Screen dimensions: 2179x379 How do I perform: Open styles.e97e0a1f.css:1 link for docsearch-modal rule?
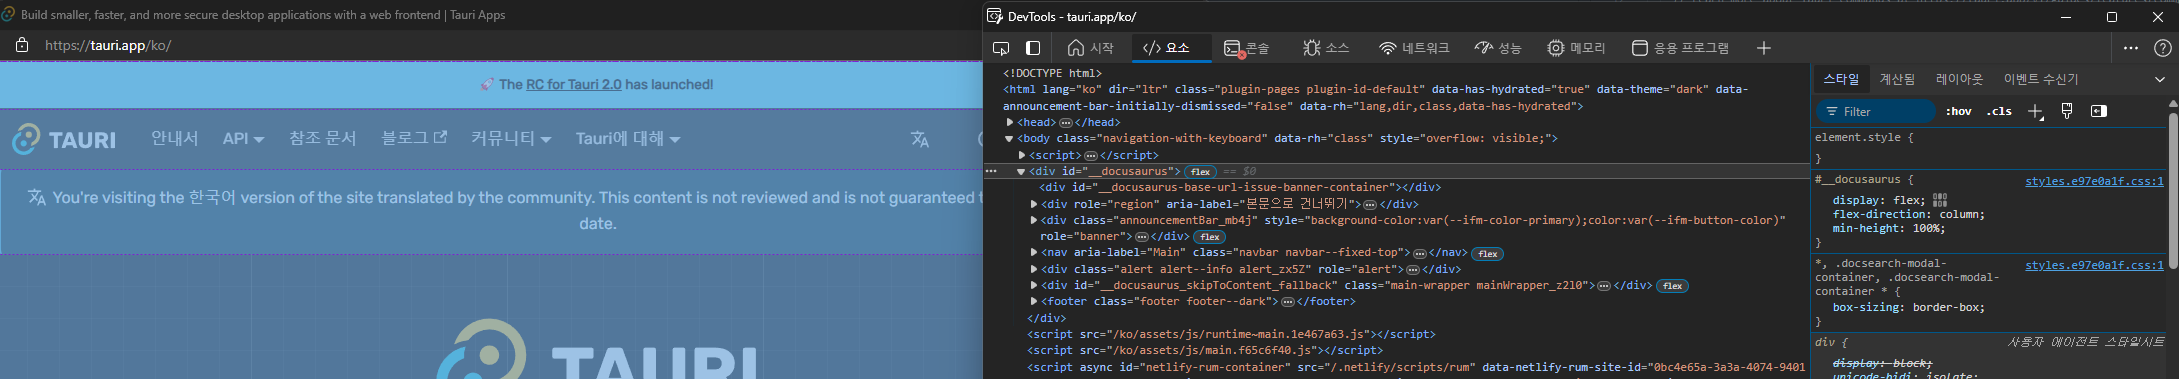2094,265
